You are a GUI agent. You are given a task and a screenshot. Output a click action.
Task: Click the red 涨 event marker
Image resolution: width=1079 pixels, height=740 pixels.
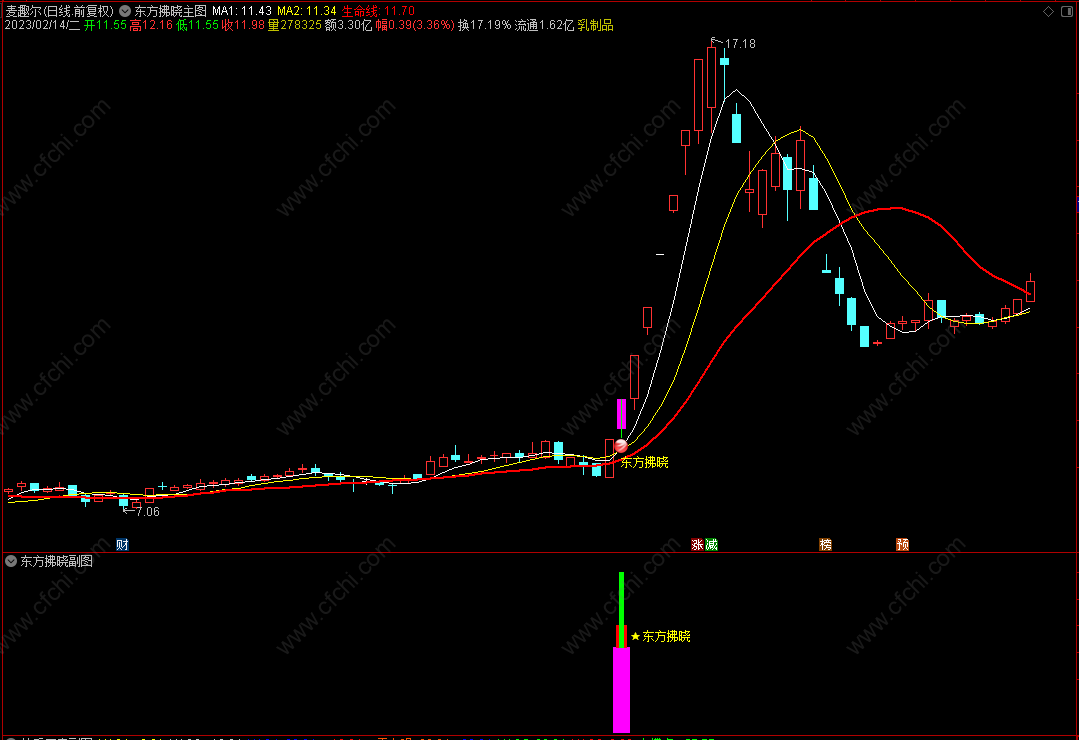(698, 545)
